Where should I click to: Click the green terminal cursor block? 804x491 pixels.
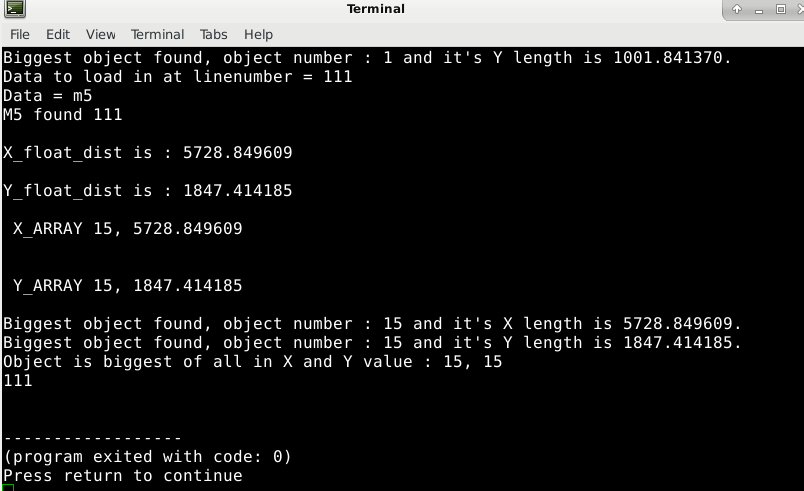8,488
